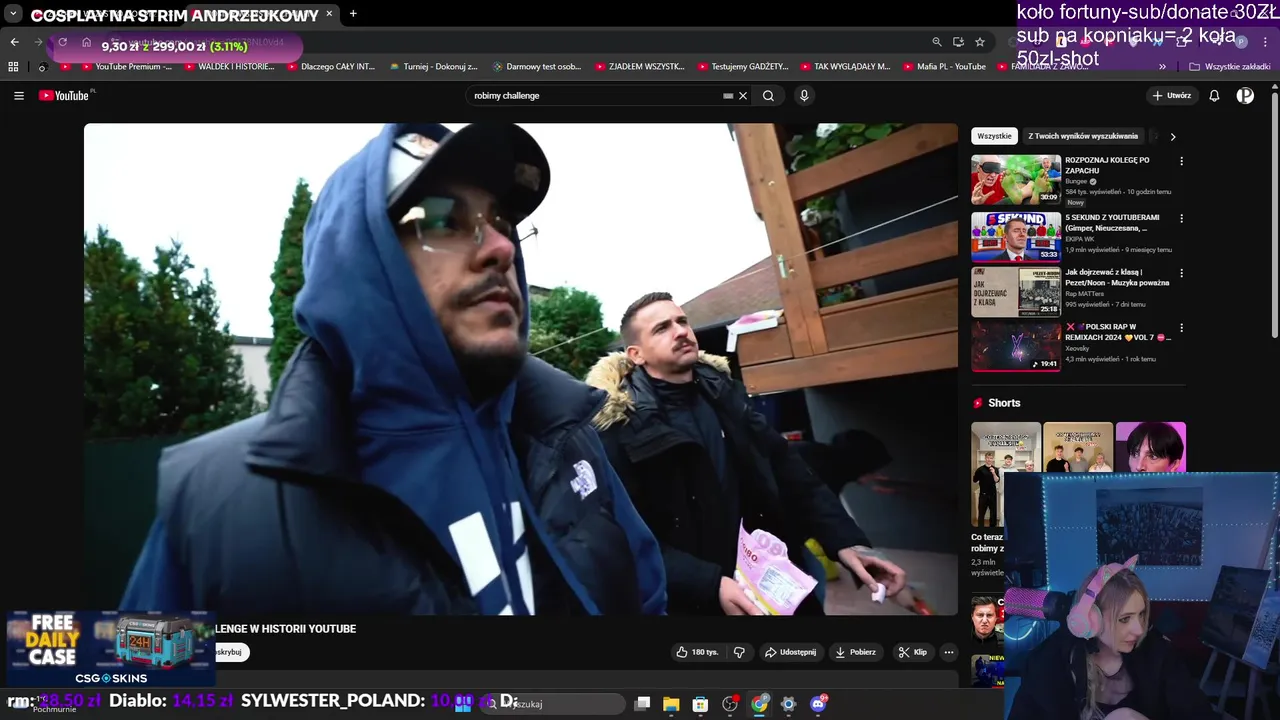This screenshot has height=720, width=1280.
Task: Share the video via Udostępnij
Action: (790, 652)
